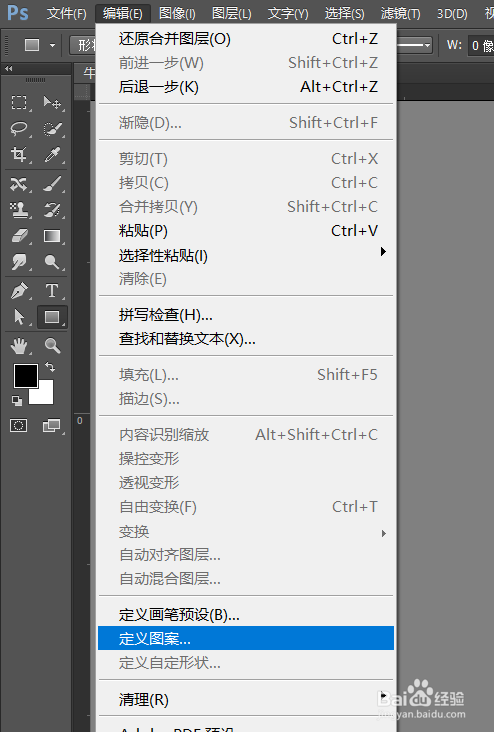Click the black foreground color swatch
The image size is (494, 732).
(24, 374)
